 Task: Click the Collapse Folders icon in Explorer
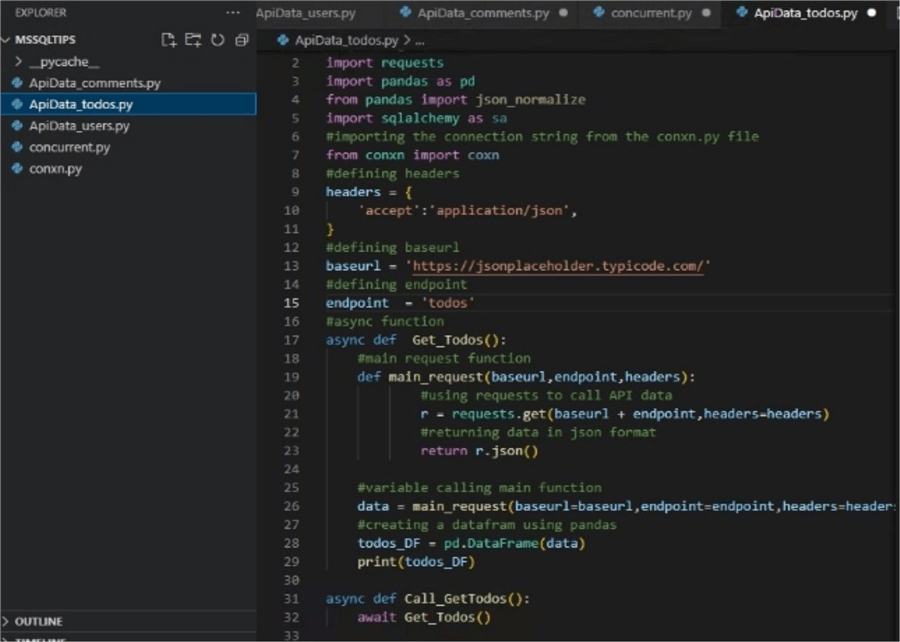pyautogui.click(x=240, y=39)
